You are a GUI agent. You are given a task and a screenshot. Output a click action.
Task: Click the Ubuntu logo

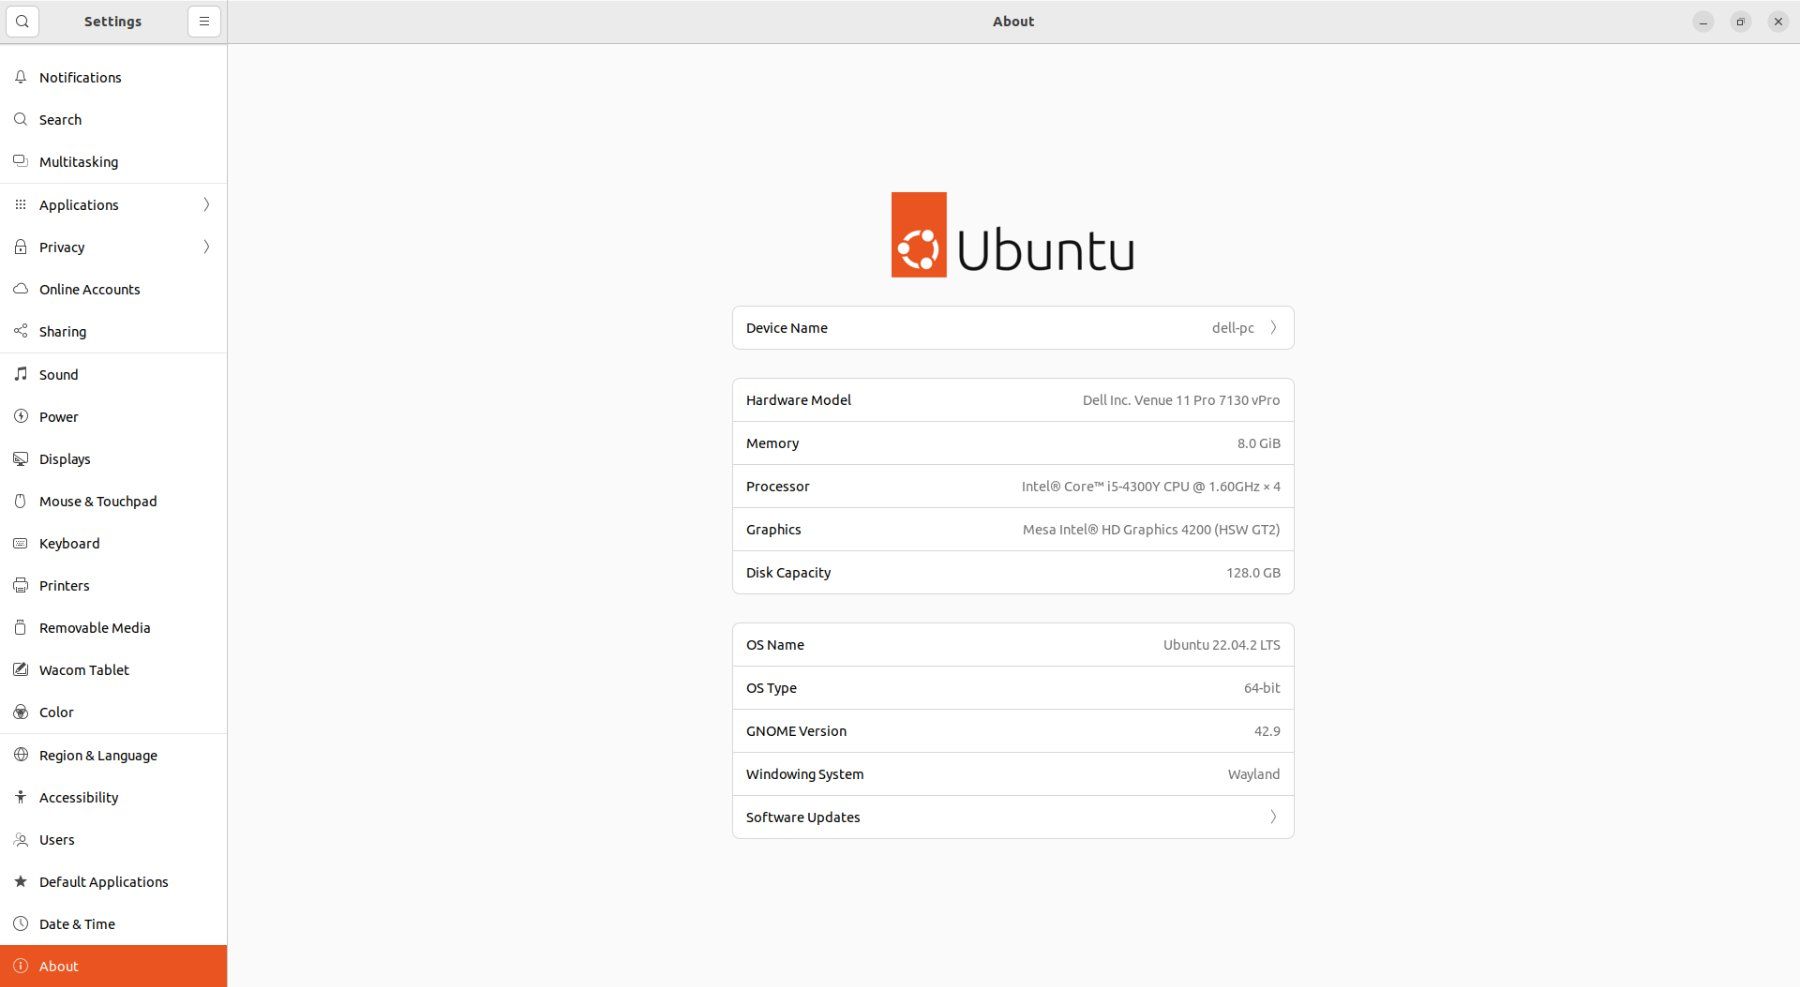coord(1013,235)
